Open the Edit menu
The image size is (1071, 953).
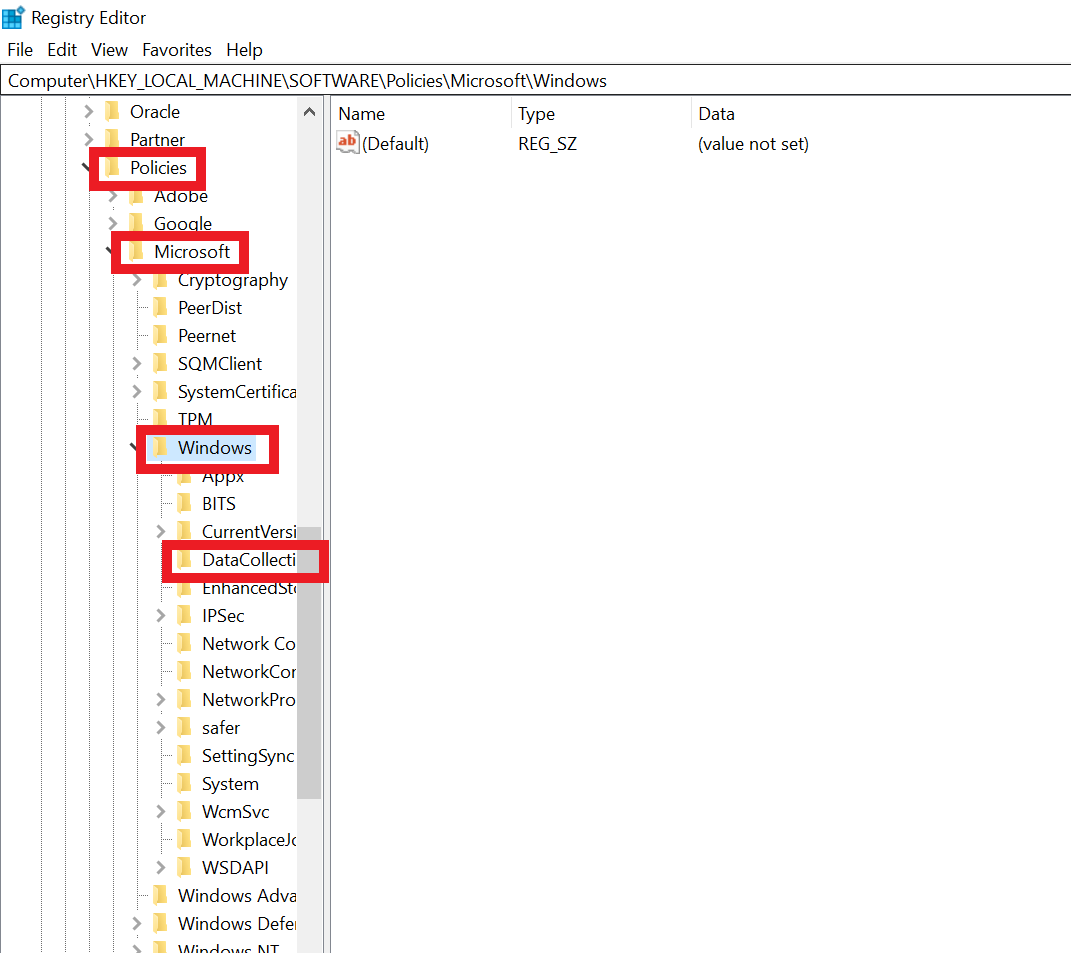62,50
